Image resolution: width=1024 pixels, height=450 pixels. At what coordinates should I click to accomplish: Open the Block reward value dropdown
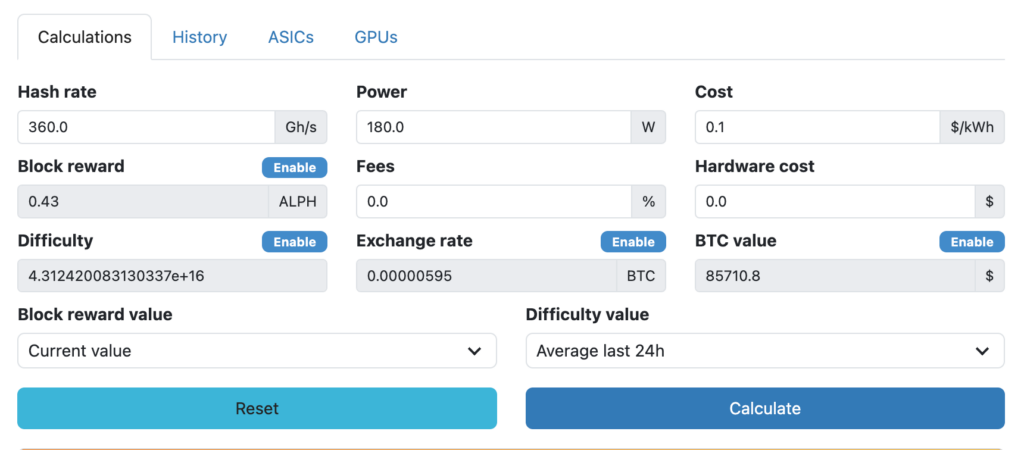[256, 351]
